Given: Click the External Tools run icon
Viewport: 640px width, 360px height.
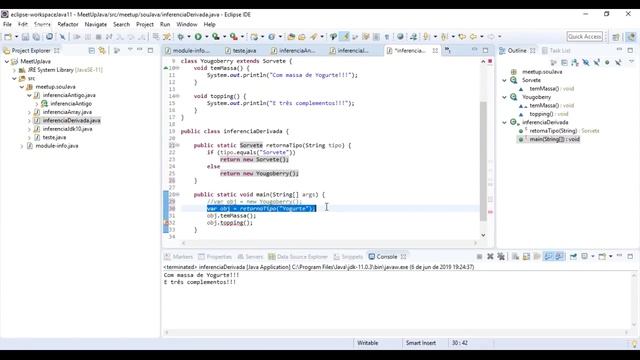Looking at the screenshot, I should point(234,37).
